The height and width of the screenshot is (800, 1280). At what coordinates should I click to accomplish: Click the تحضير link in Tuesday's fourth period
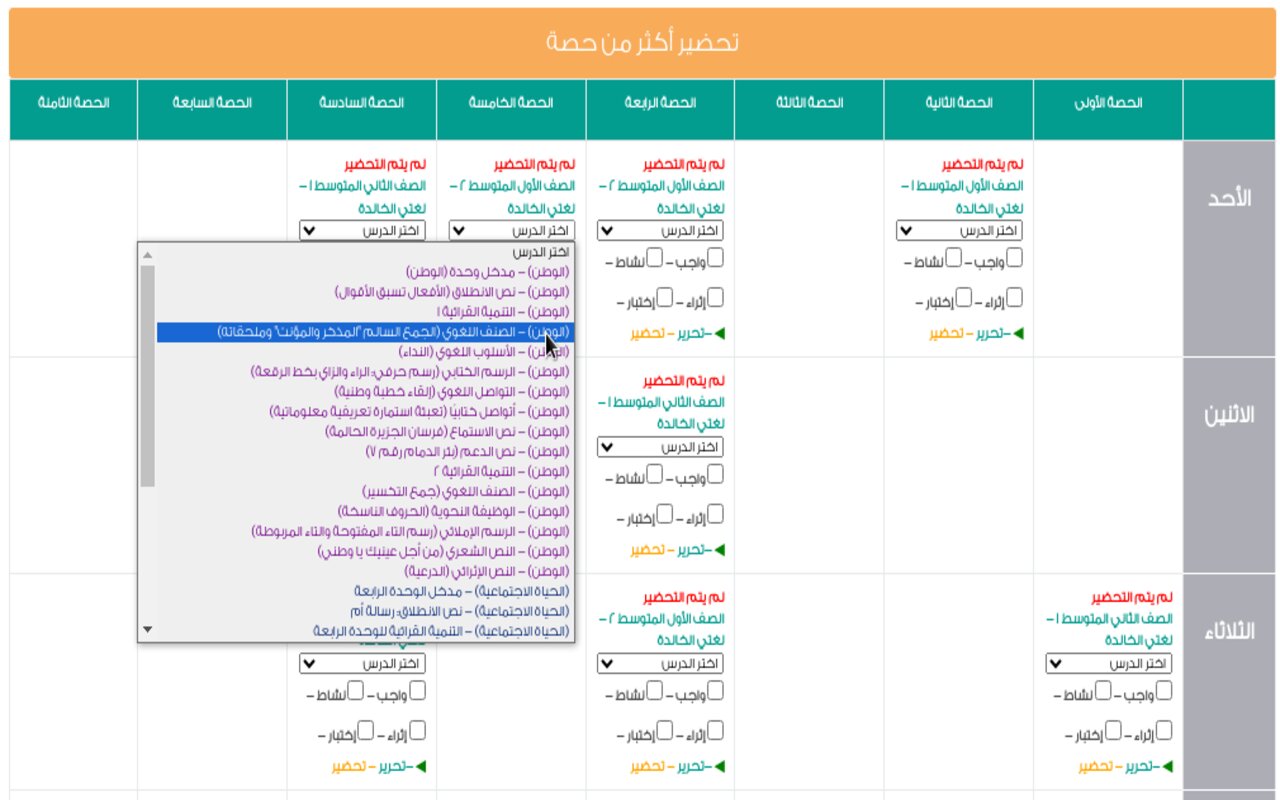click(x=648, y=766)
